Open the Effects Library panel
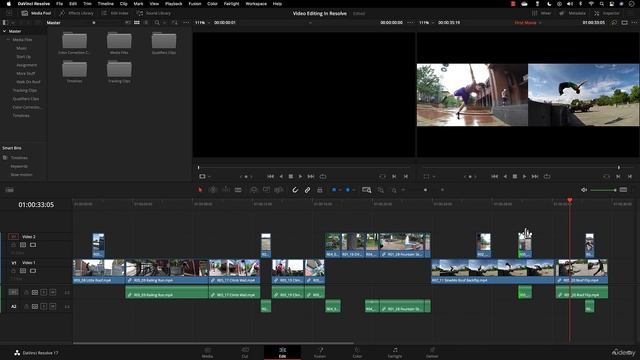This screenshot has width=640, height=360. pos(76,13)
